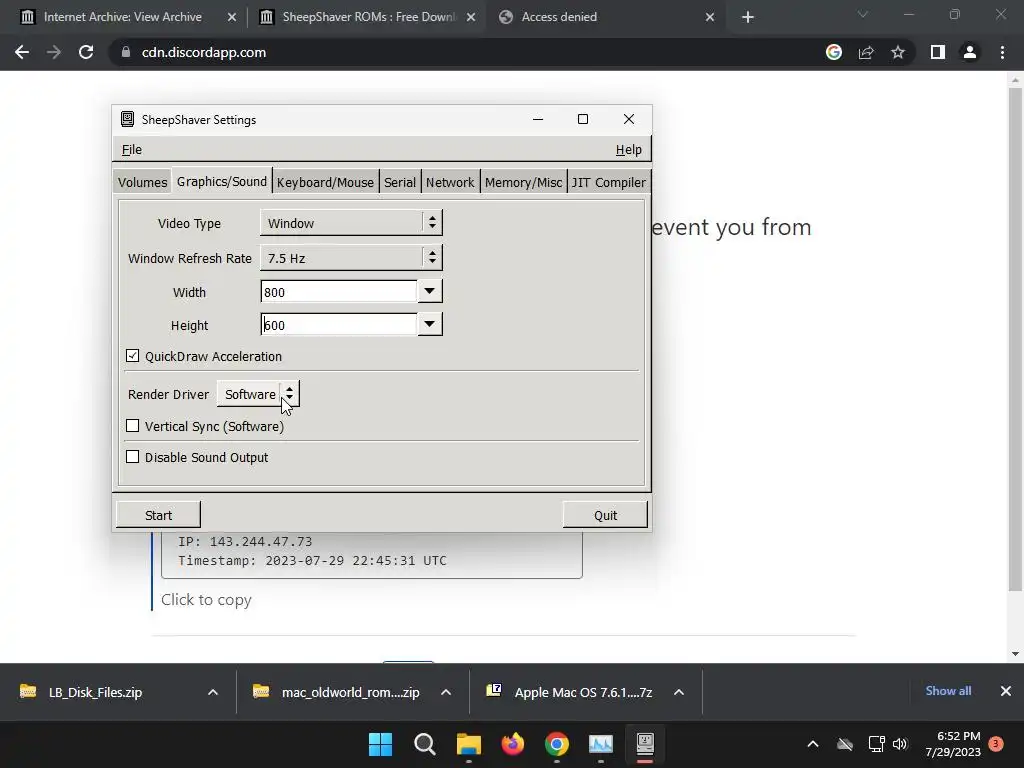Viewport: 1024px width, 768px height.
Task: Select the Graphics/Sound tab
Action: tap(222, 181)
